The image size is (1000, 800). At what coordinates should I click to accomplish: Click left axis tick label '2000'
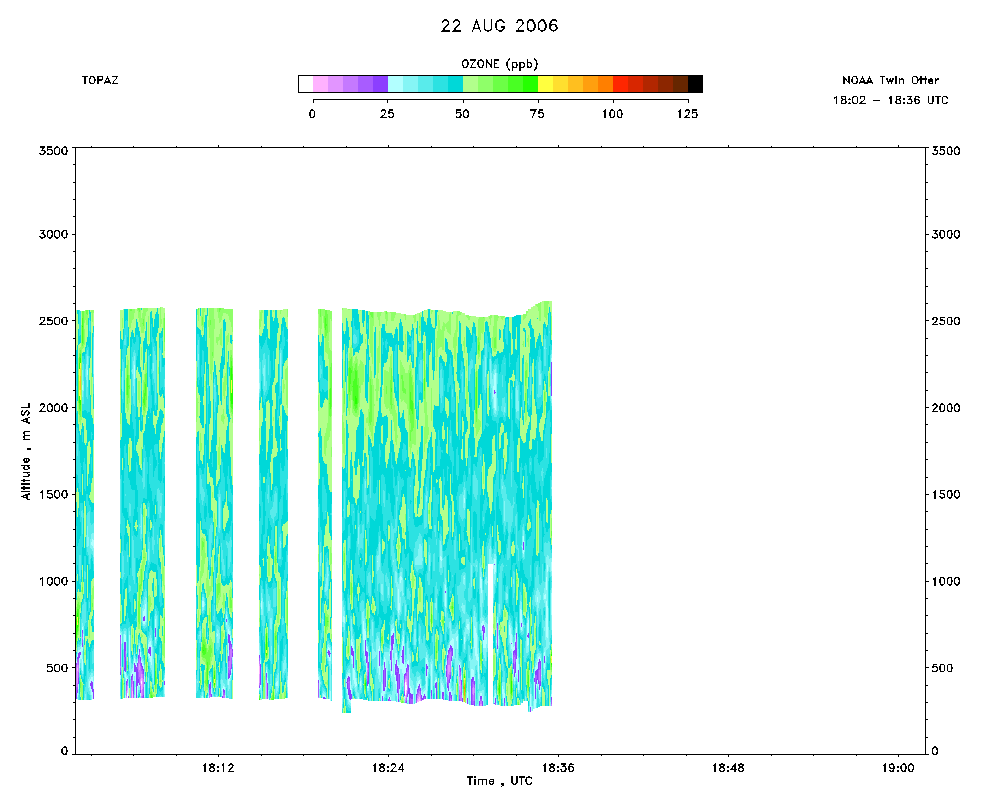tap(53, 408)
